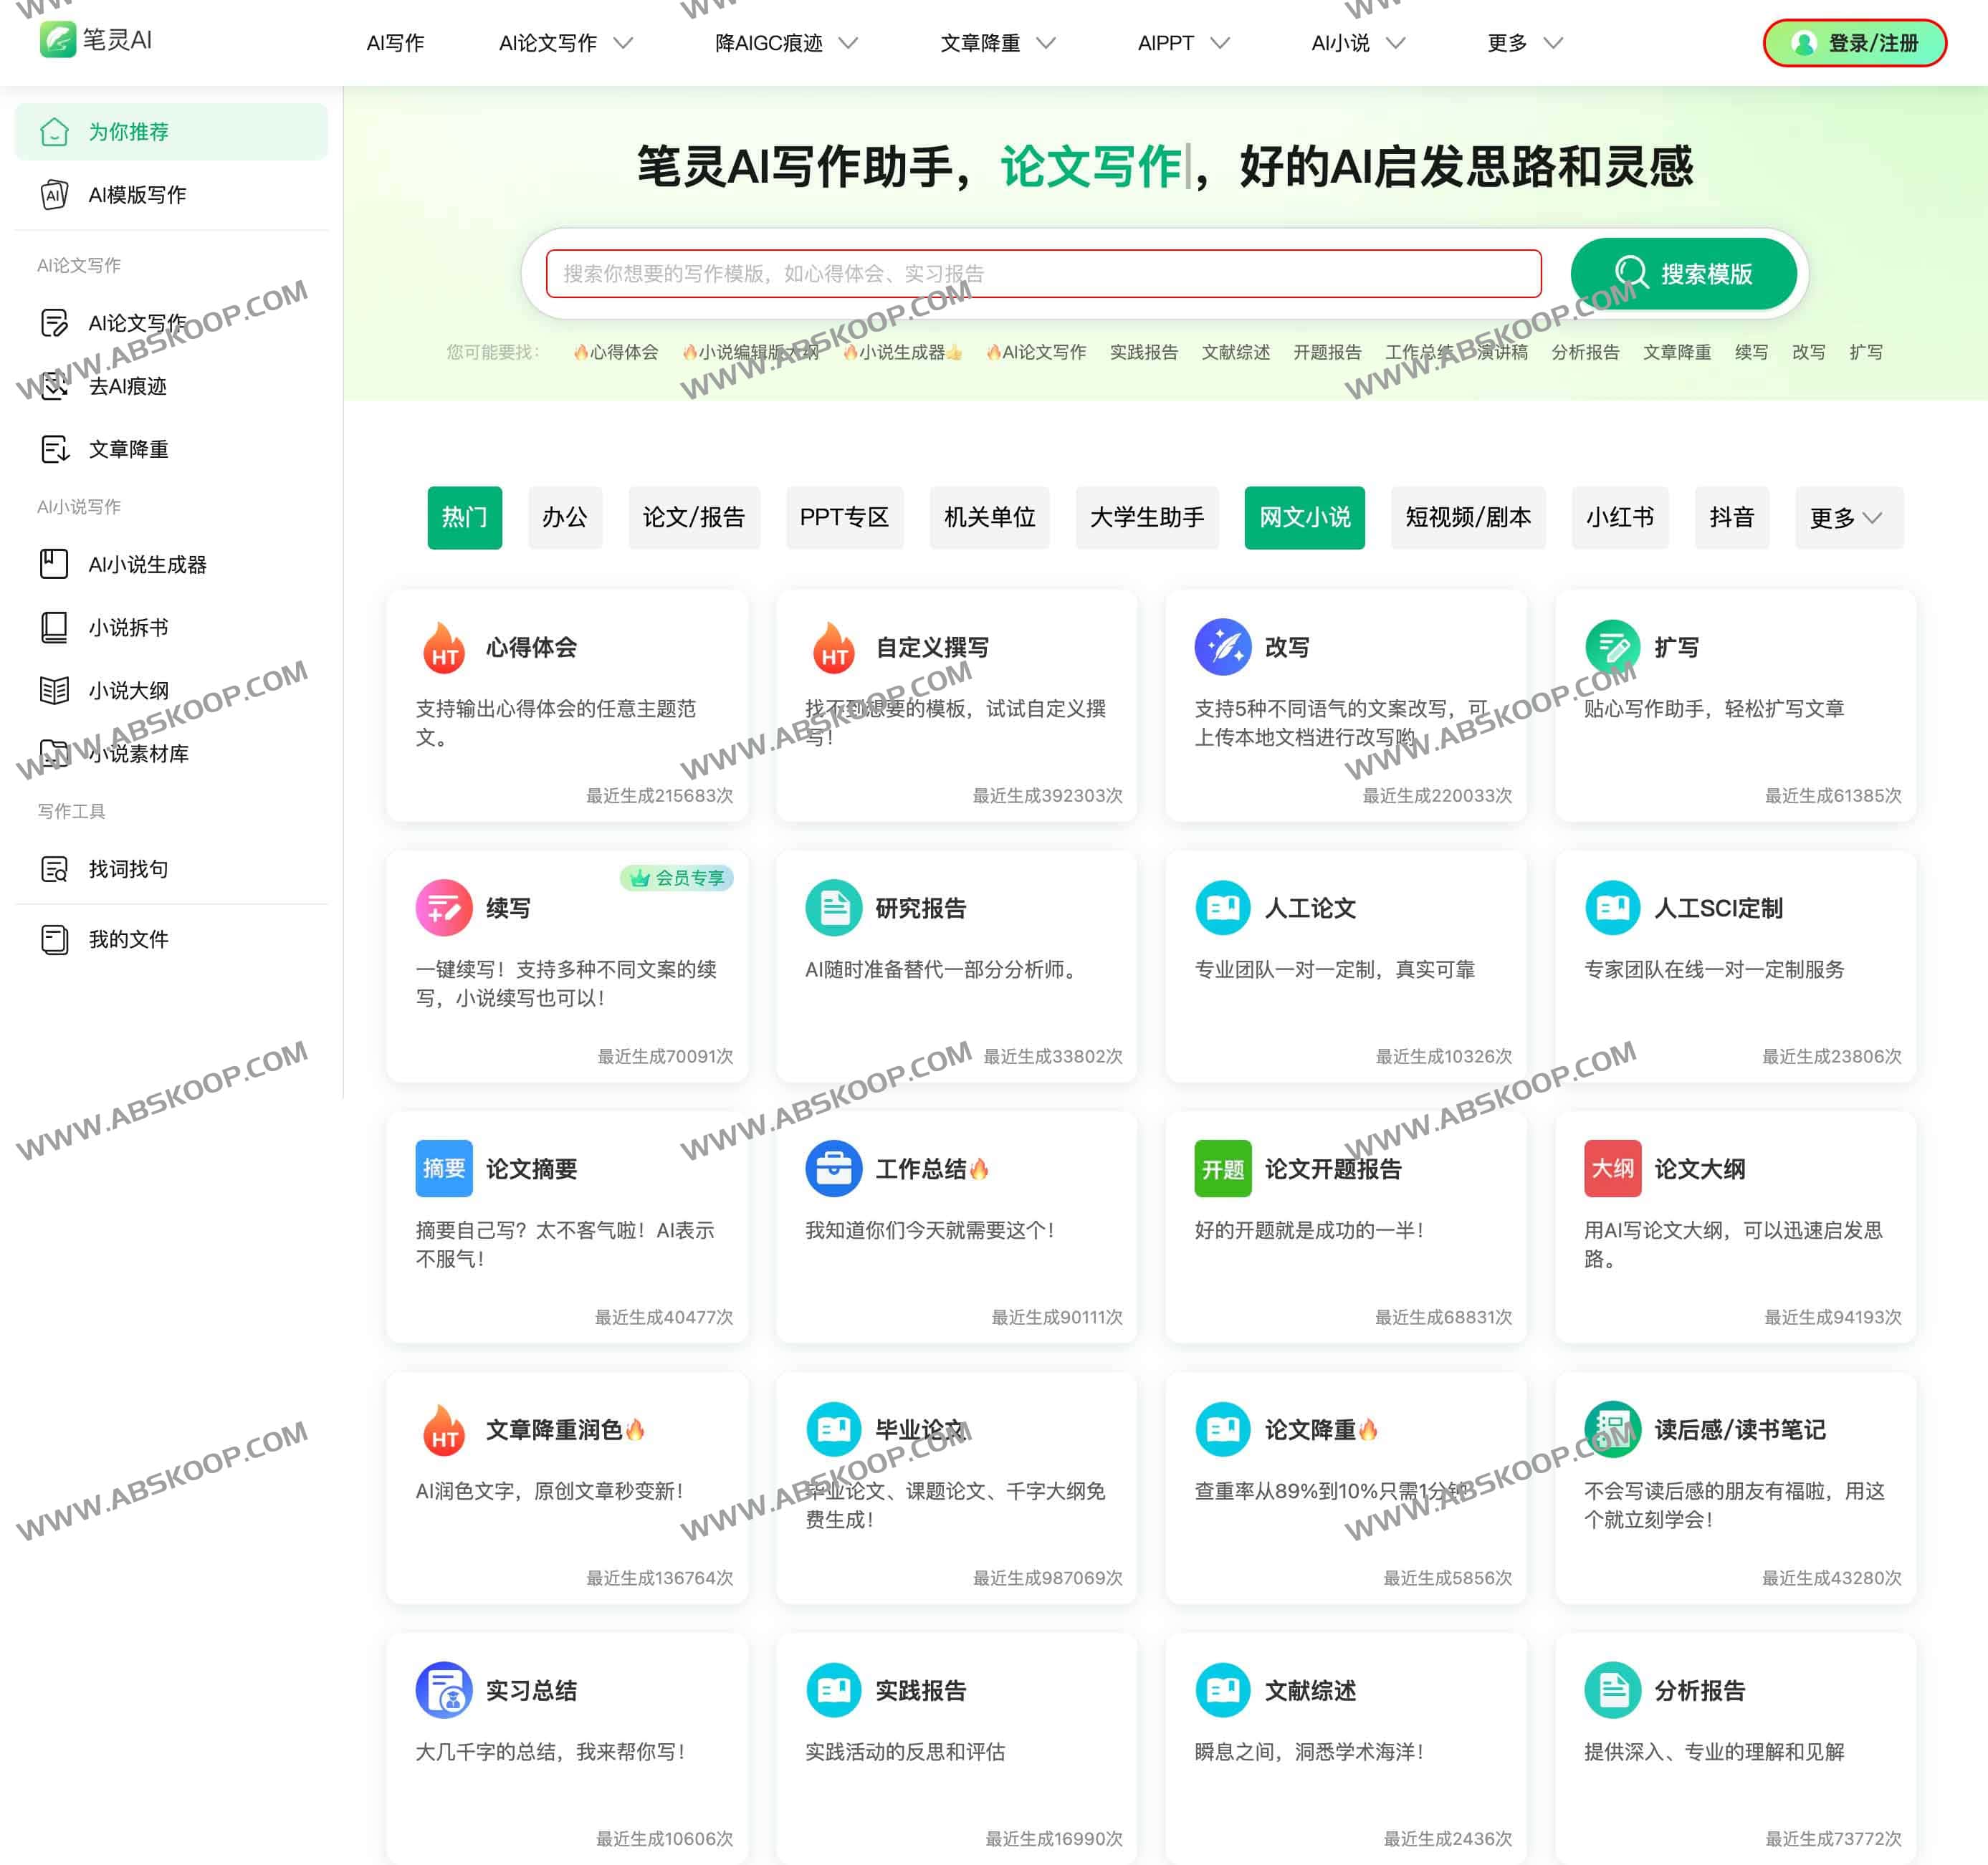Expand the AI论文写作 dropdown in header
The height and width of the screenshot is (1865, 1988).
click(x=623, y=43)
